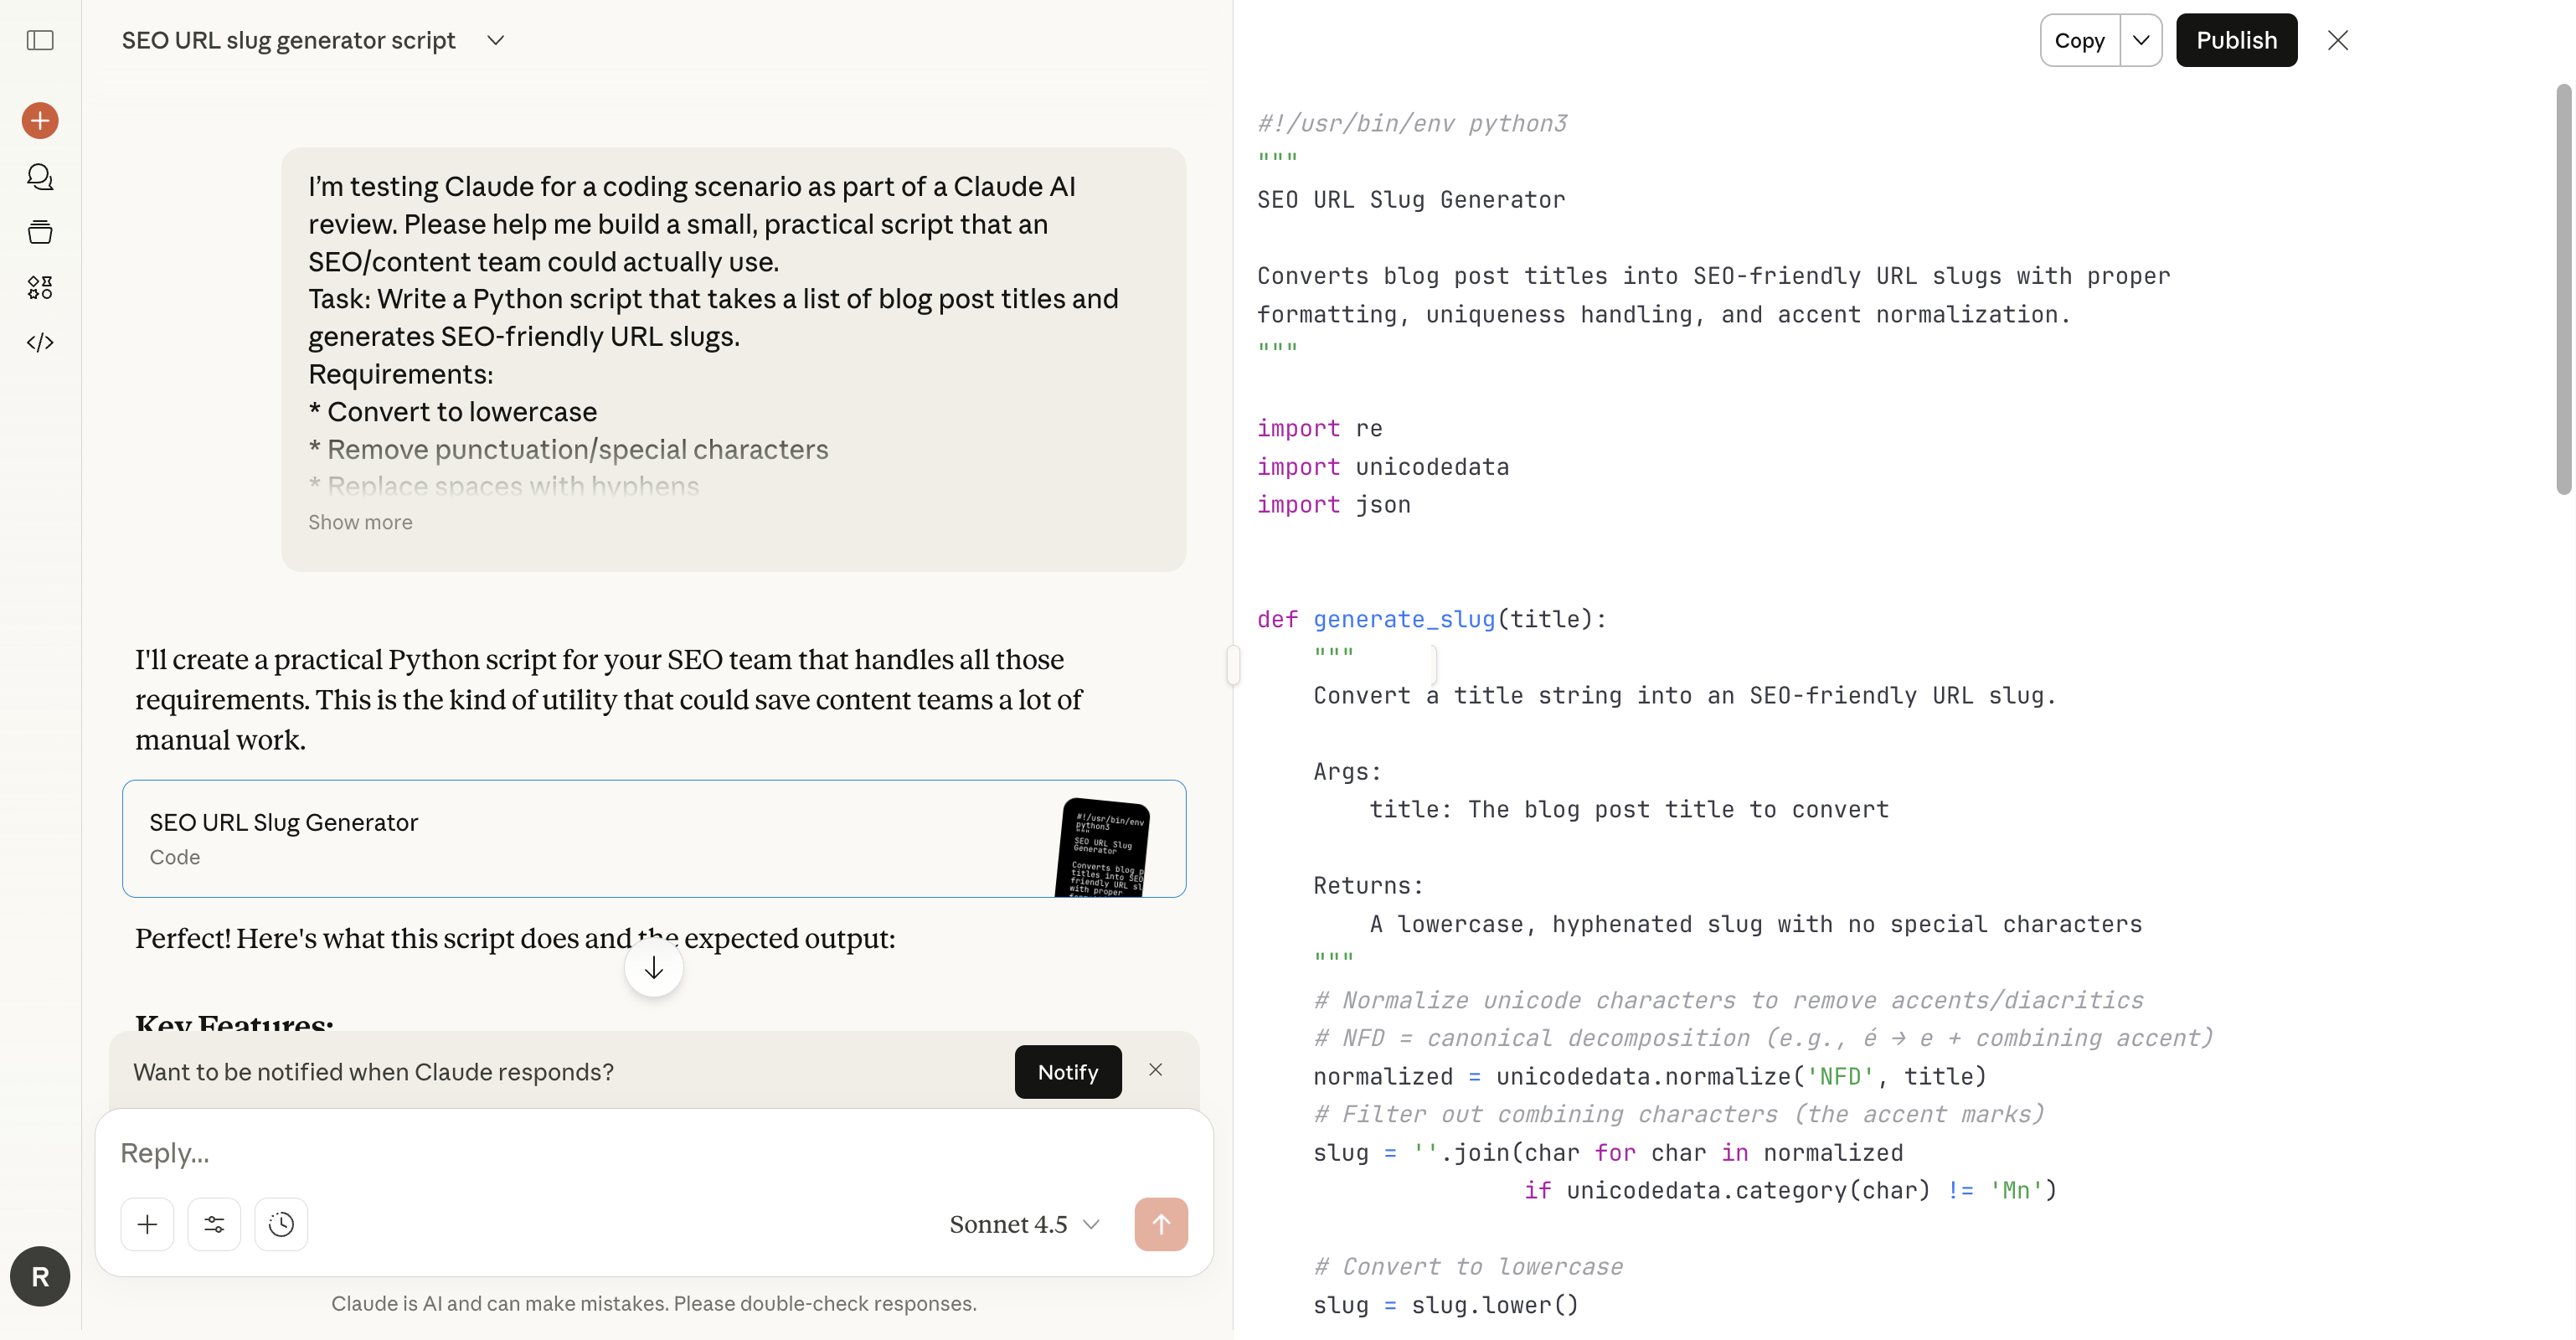
Task: Send the reply with the arrow button
Action: pyautogui.click(x=1160, y=1223)
